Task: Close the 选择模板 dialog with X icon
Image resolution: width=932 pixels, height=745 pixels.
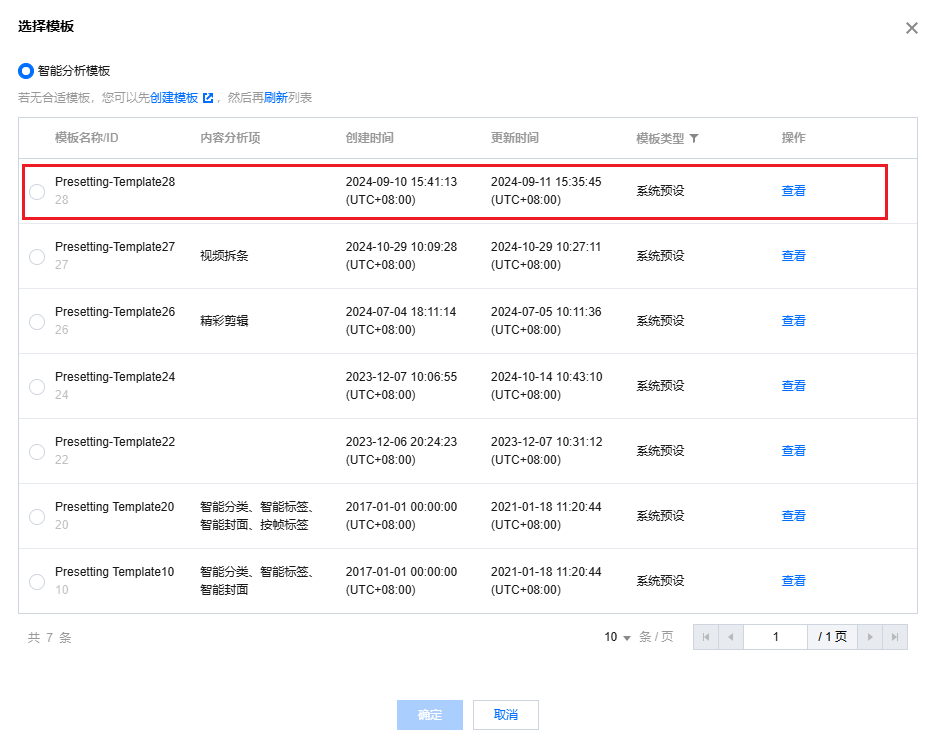Action: click(x=911, y=28)
